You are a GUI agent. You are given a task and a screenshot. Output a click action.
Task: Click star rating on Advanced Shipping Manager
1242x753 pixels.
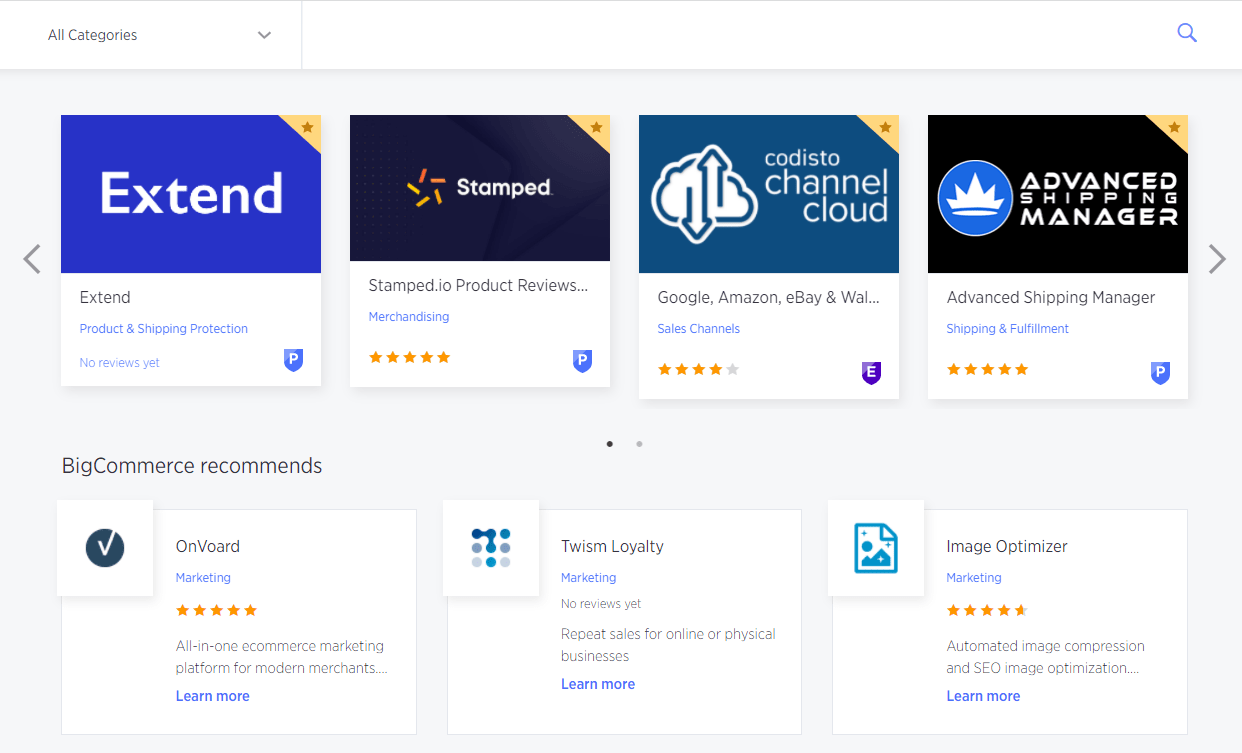coord(988,369)
